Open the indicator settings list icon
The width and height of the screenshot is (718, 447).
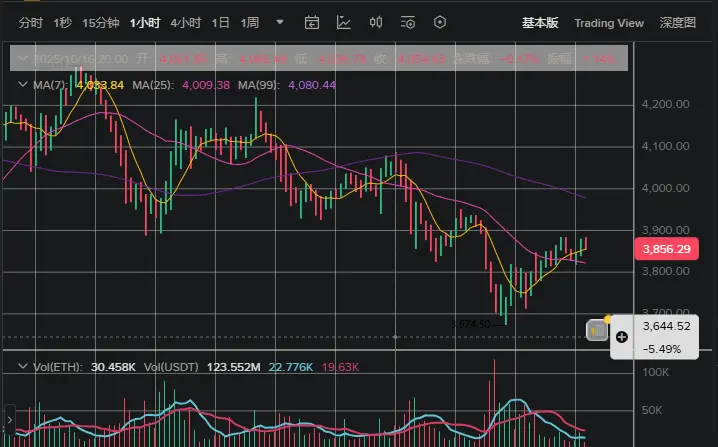click(408, 22)
